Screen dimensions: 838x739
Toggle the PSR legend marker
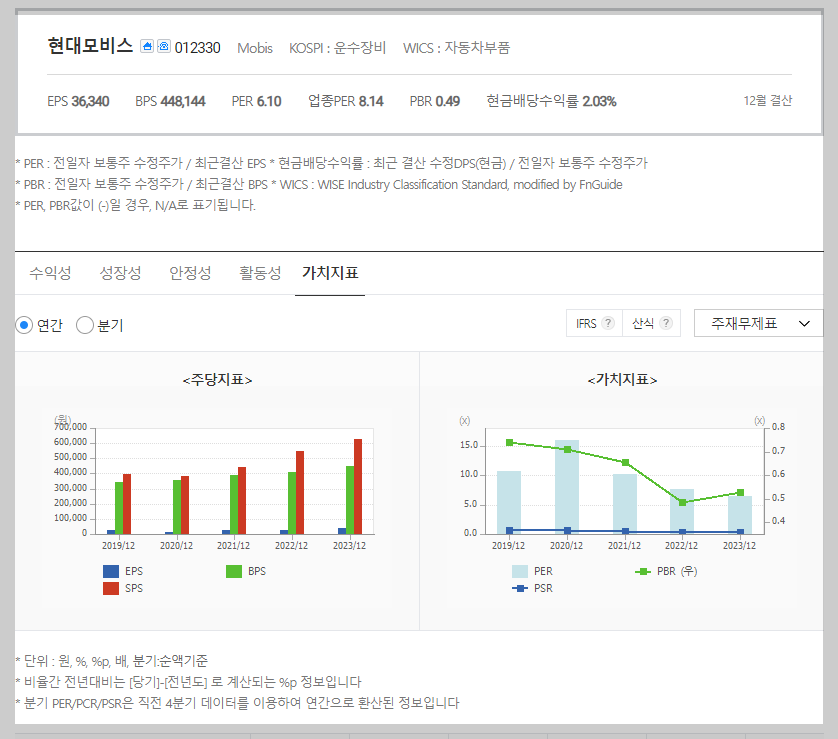pyautogui.click(x=520, y=588)
